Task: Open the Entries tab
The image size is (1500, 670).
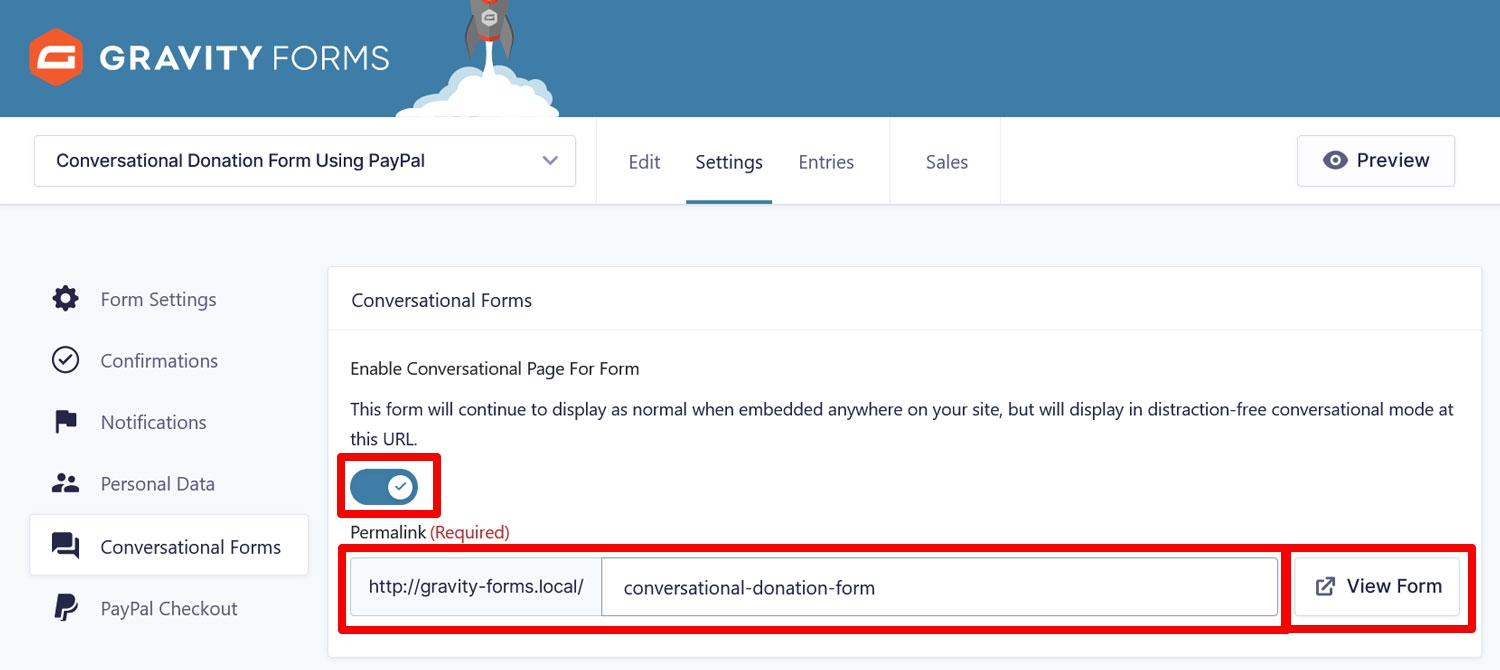Action: (826, 162)
